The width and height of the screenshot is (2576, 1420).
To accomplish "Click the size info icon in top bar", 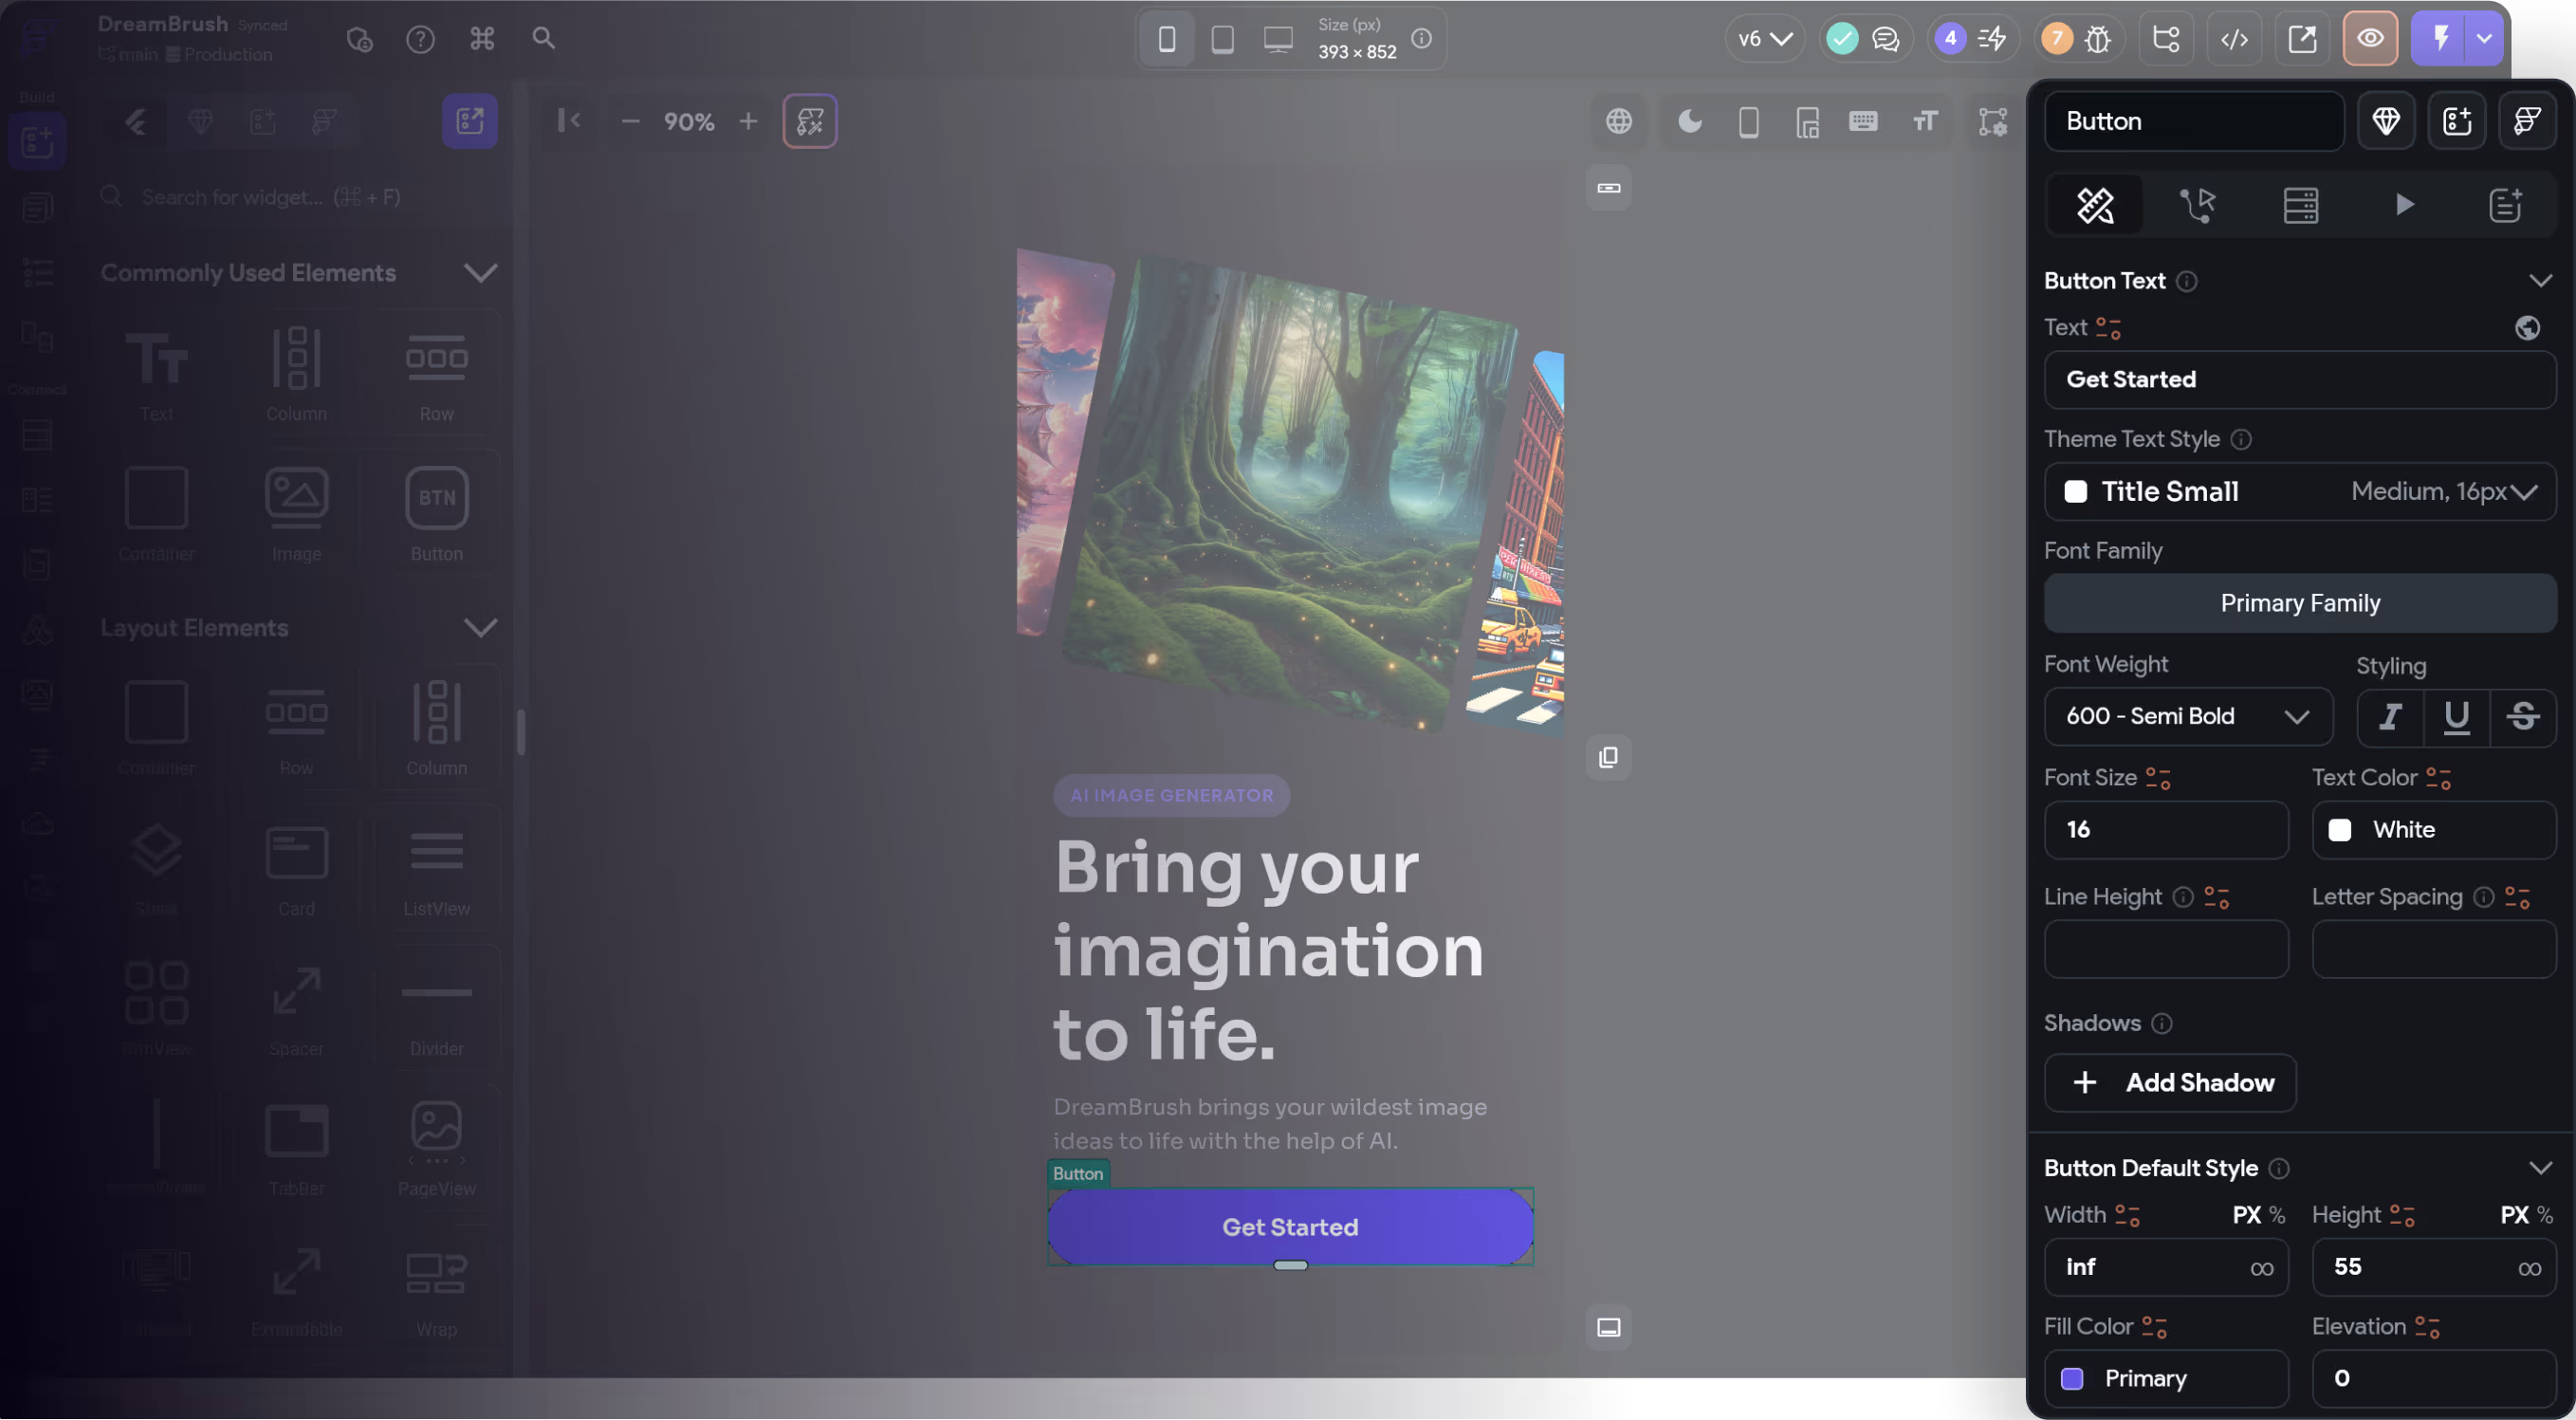I will click(1421, 39).
